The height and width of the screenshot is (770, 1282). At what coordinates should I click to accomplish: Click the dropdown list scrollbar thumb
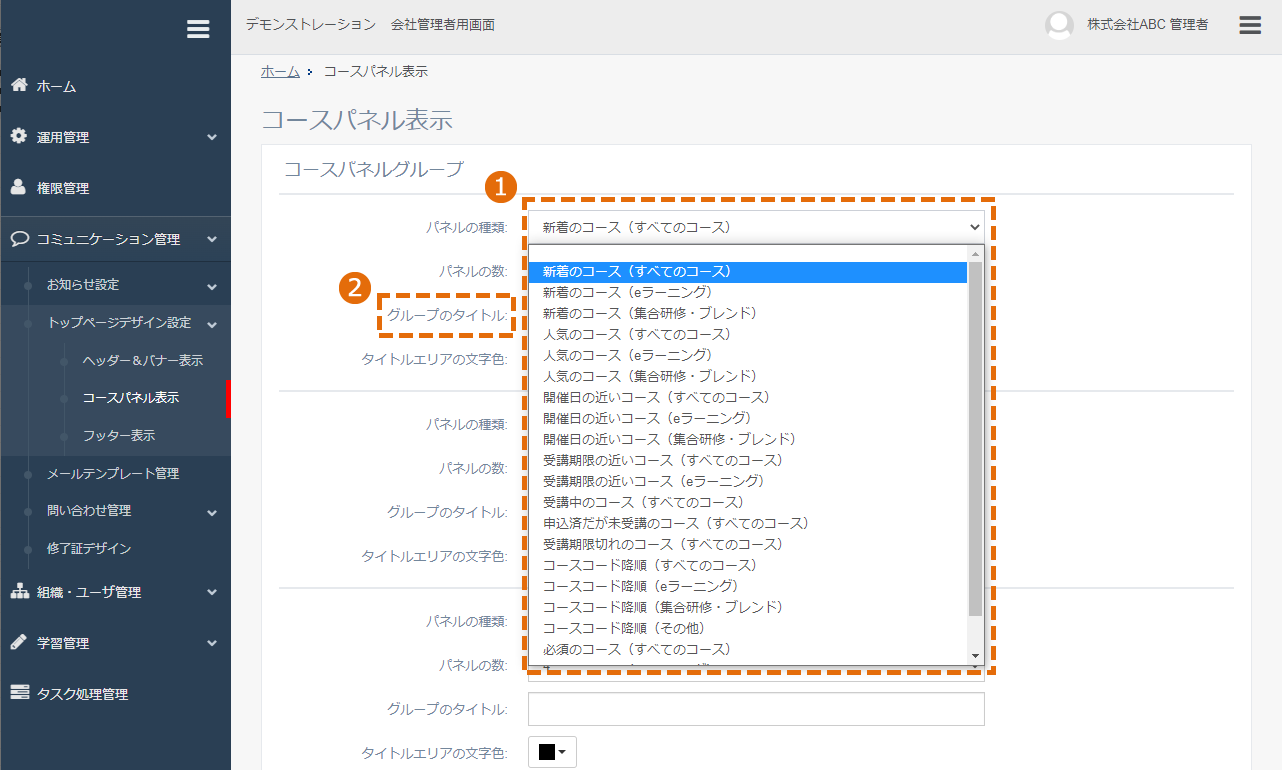(x=976, y=439)
